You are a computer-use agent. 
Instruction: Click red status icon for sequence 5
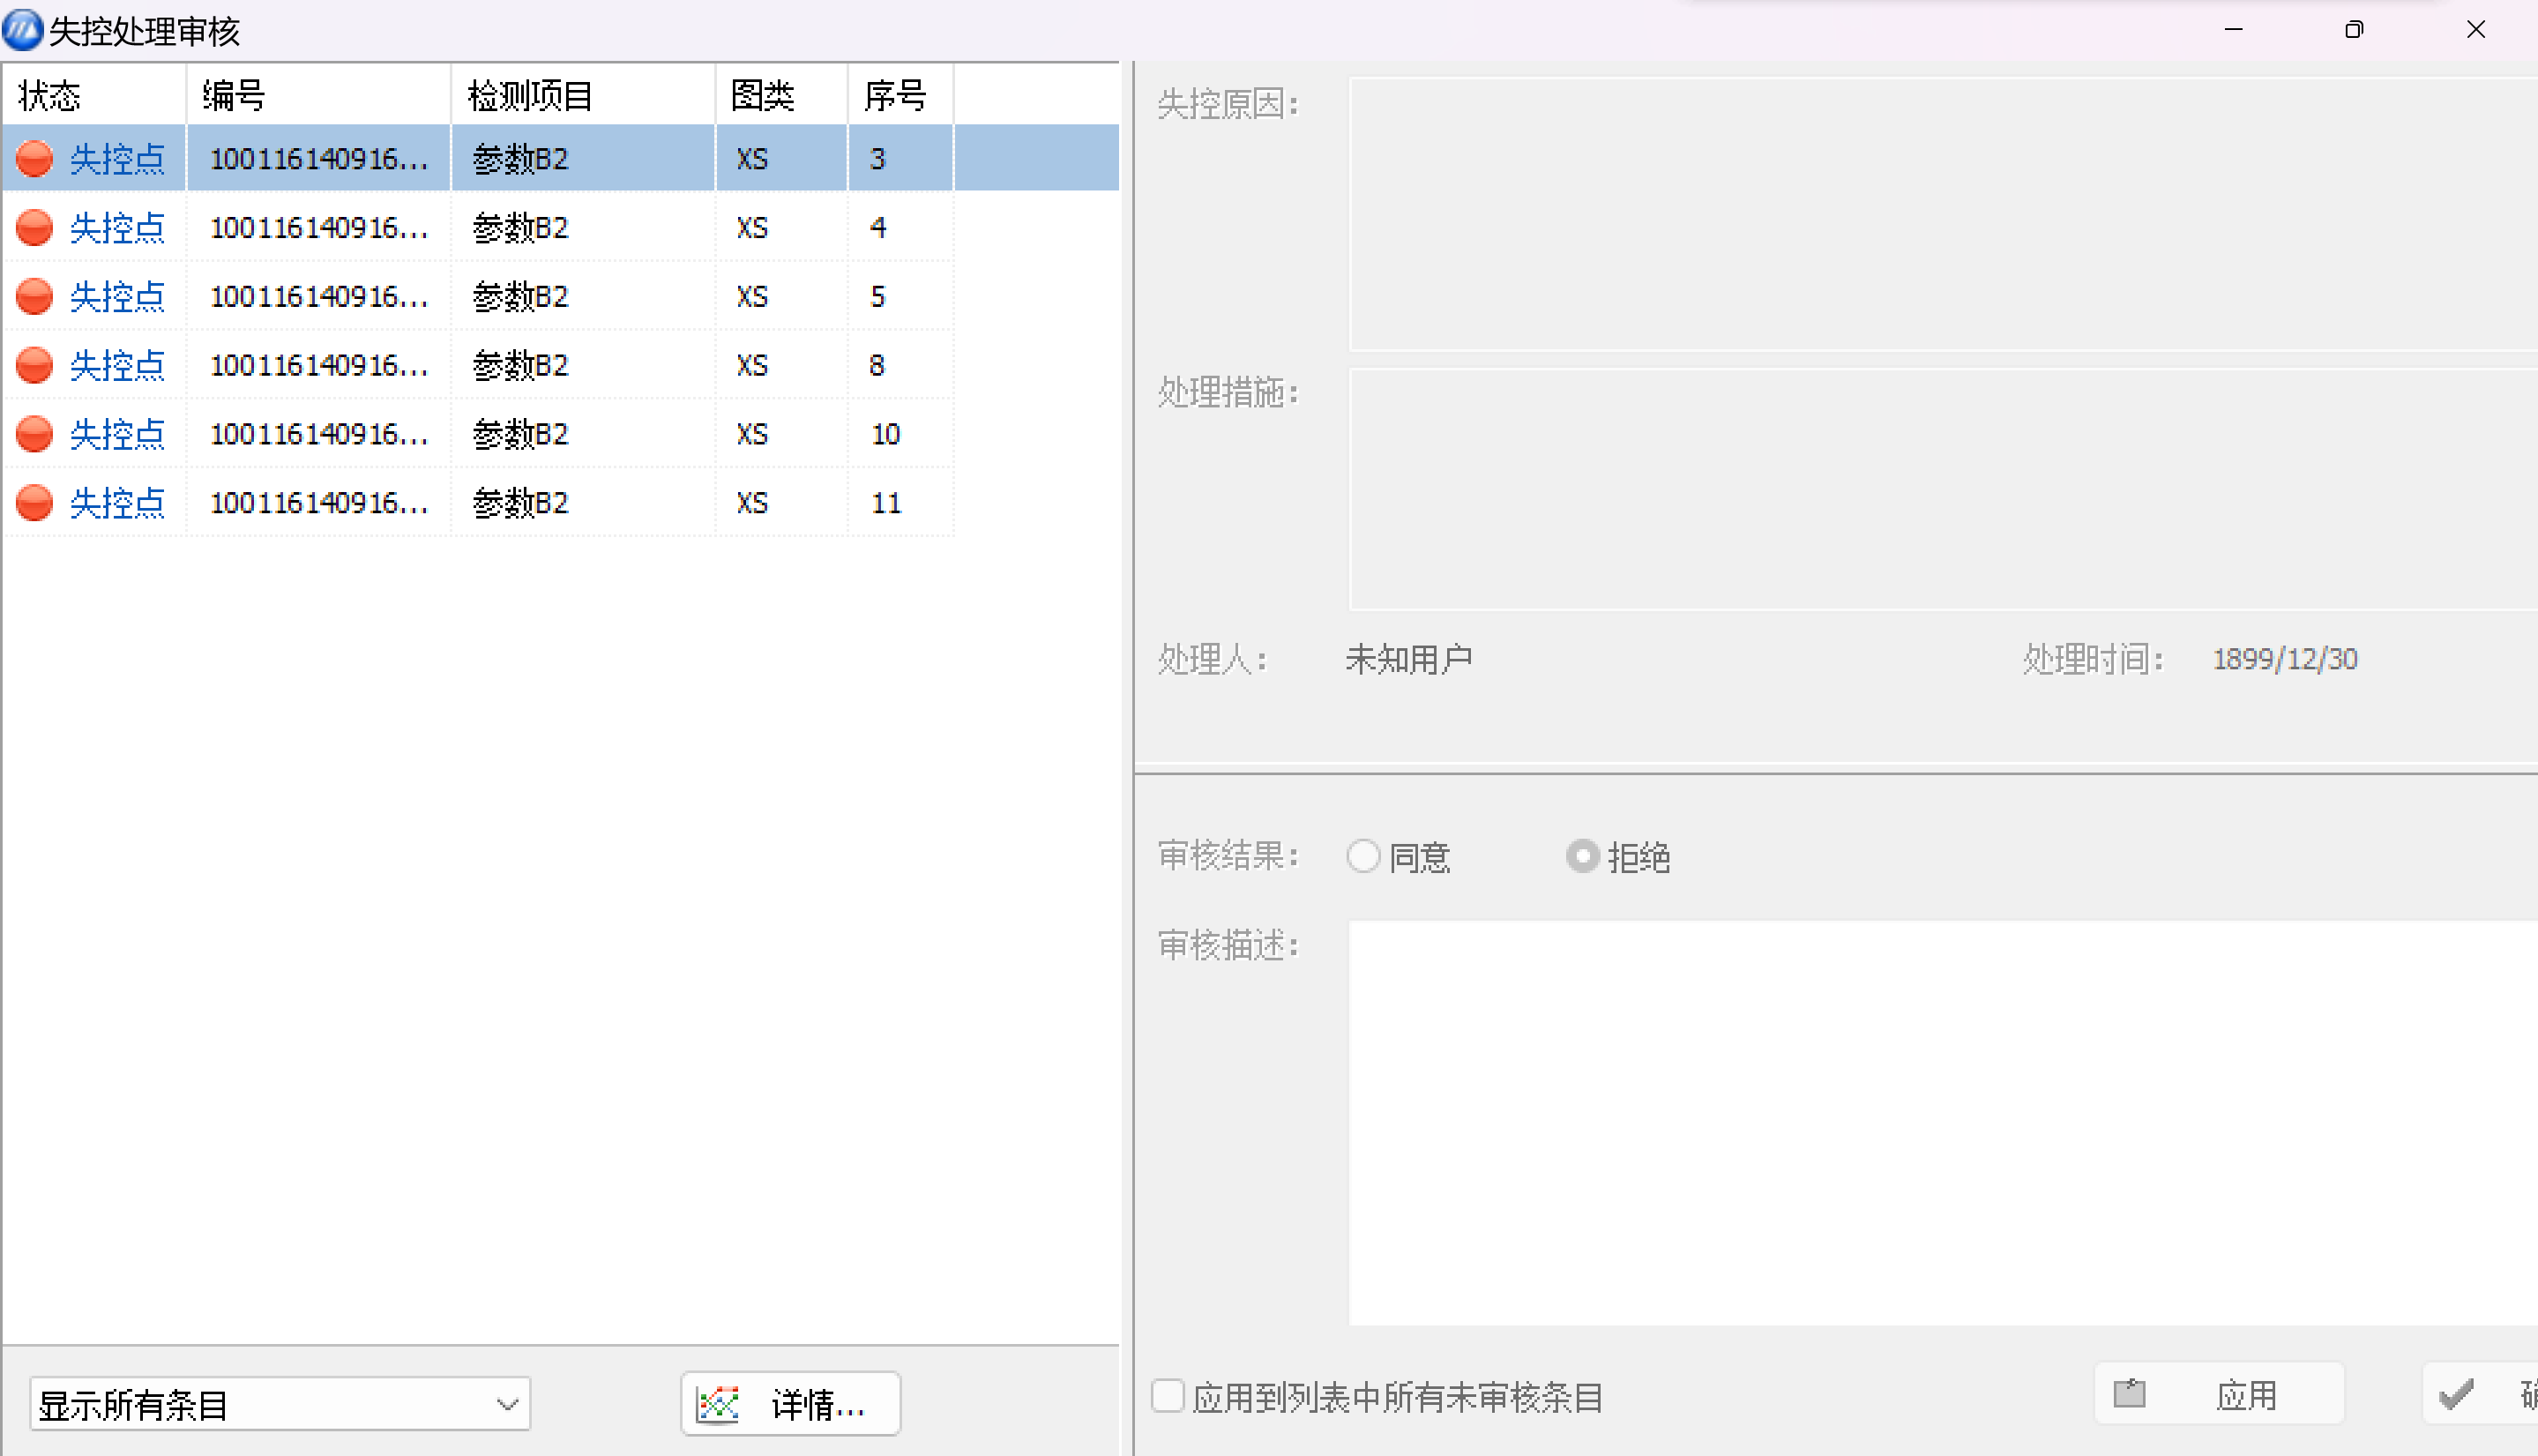[x=35, y=296]
